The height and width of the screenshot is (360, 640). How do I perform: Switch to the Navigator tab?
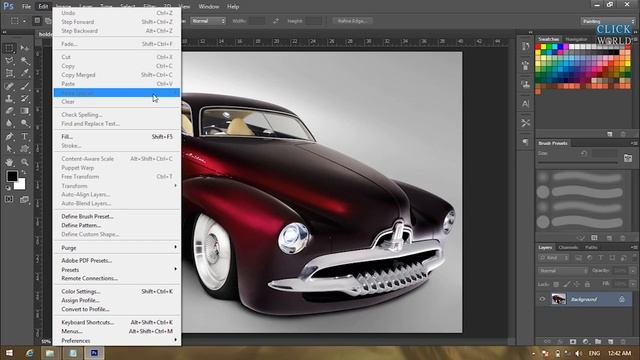(x=576, y=39)
